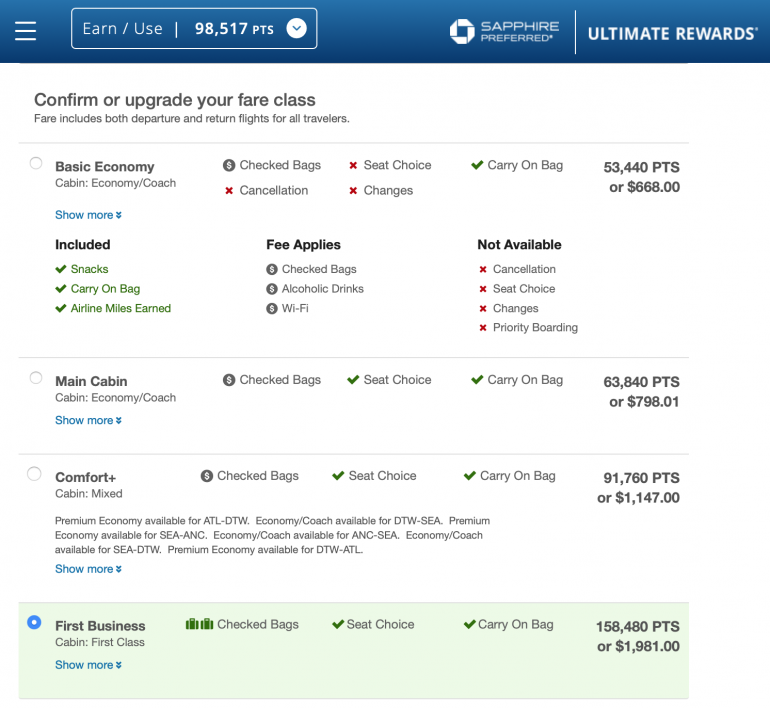This screenshot has height=708, width=770.
Task: Expand Show more under Main Cabin
Action: 88,421
